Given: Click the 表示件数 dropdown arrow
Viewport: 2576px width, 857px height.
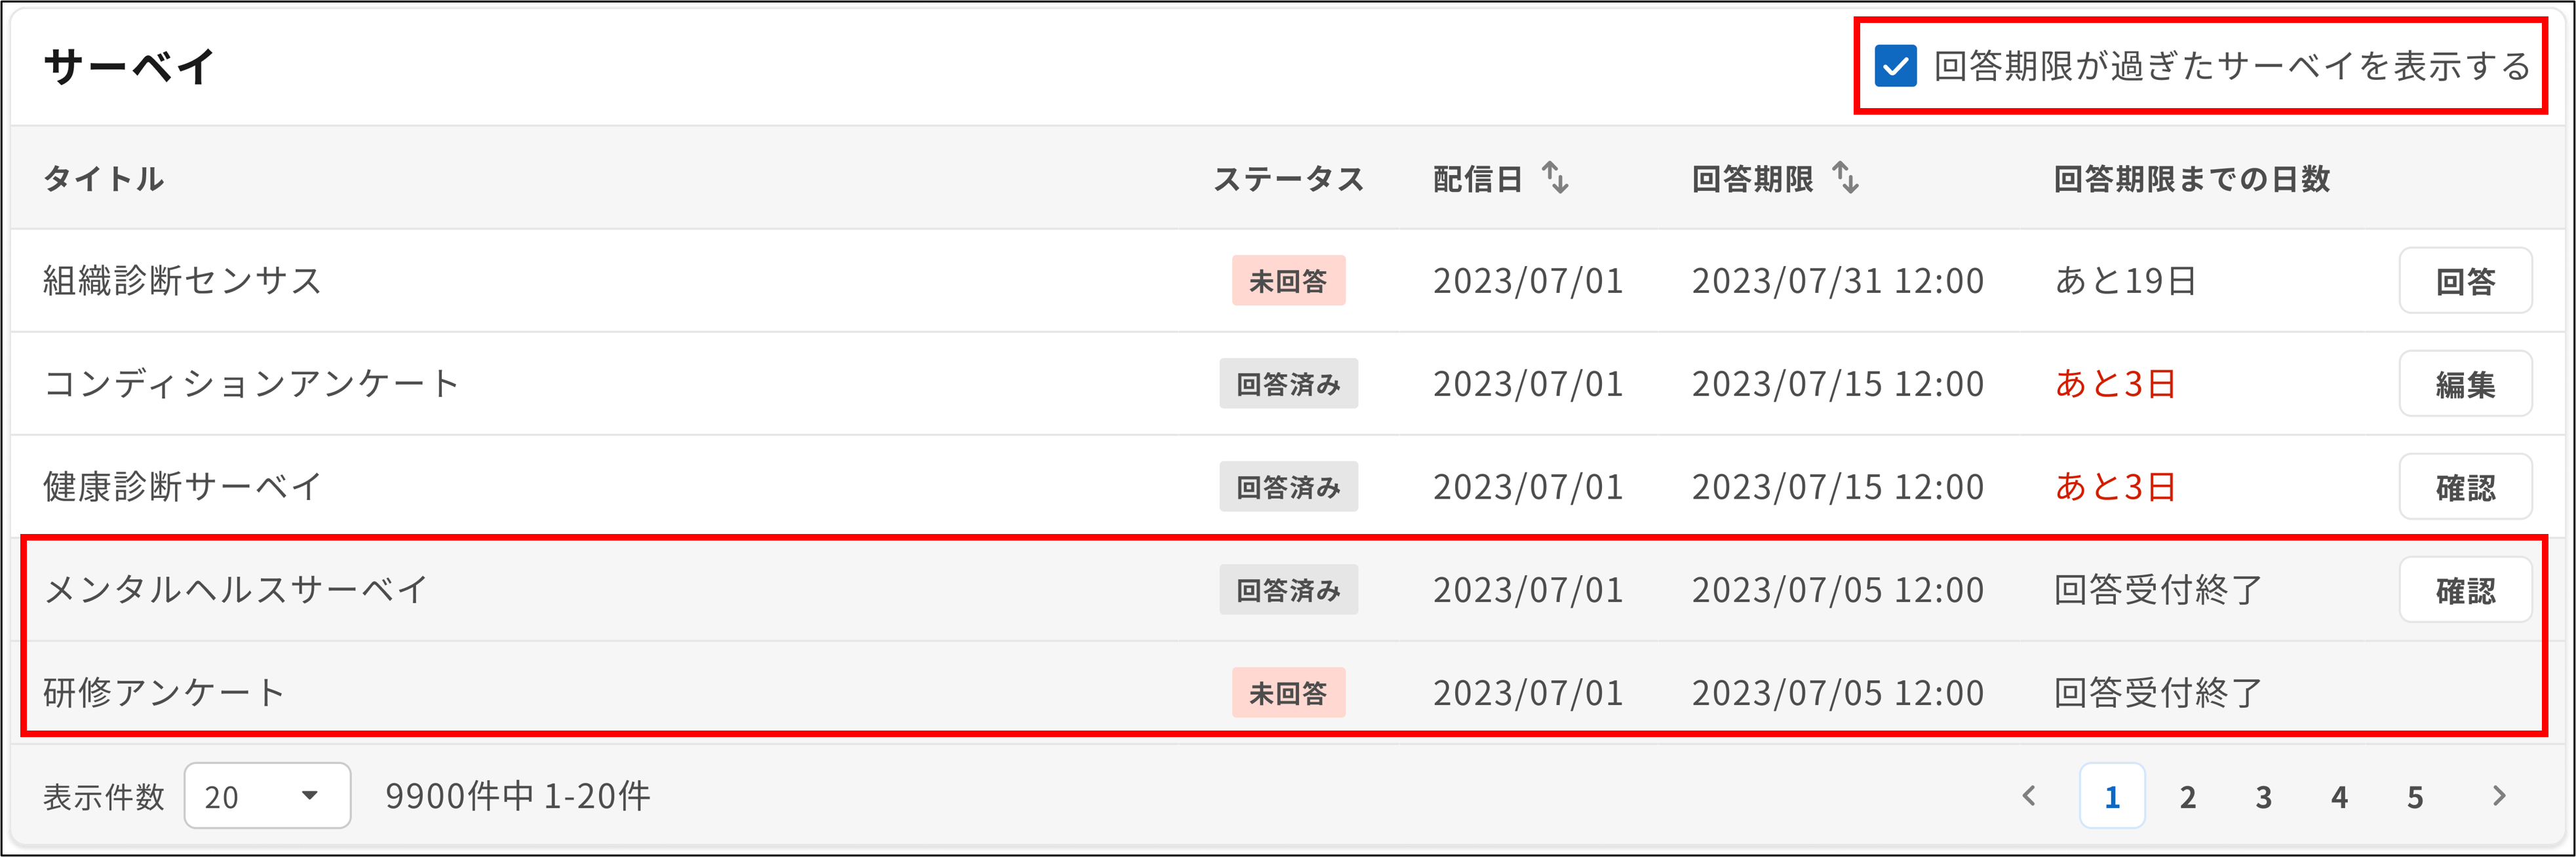Looking at the screenshot, I should coord(310,796).
